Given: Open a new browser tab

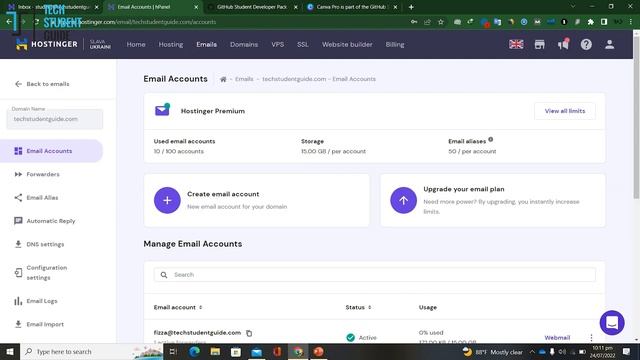Looking at the screenshot, I should click(411, 7).
